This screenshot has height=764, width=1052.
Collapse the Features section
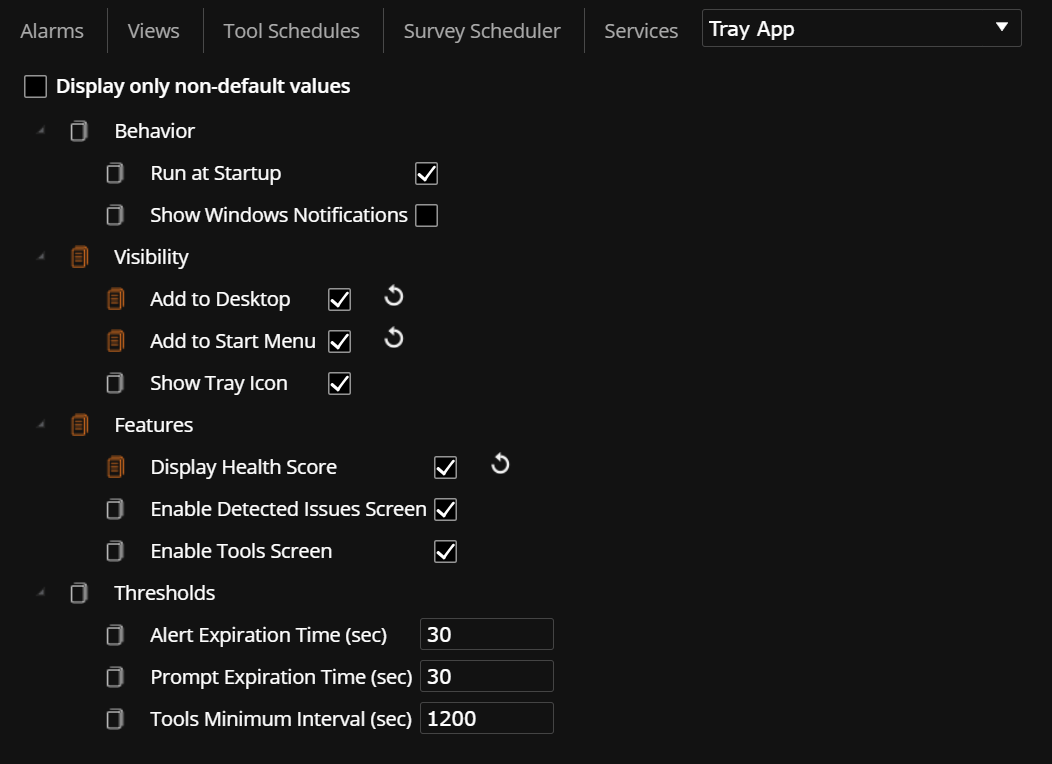(x=41, y=424)
